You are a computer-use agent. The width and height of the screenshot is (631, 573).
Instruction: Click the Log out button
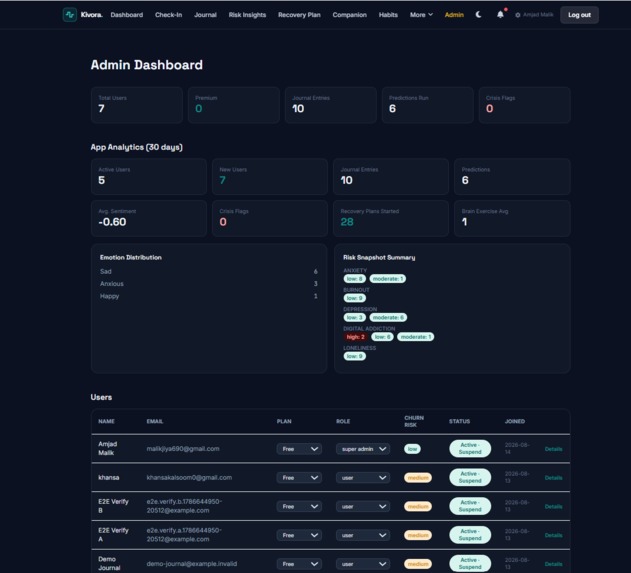[579, 15]
